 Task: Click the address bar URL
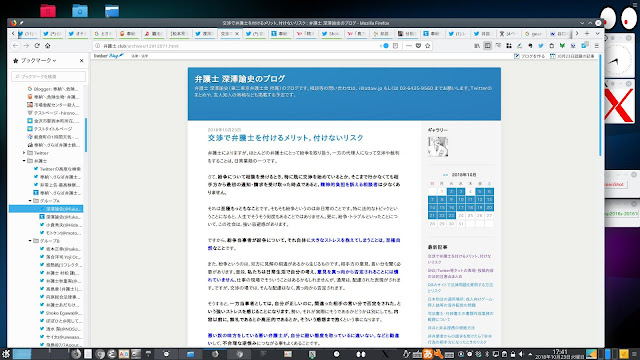point(141,46)
